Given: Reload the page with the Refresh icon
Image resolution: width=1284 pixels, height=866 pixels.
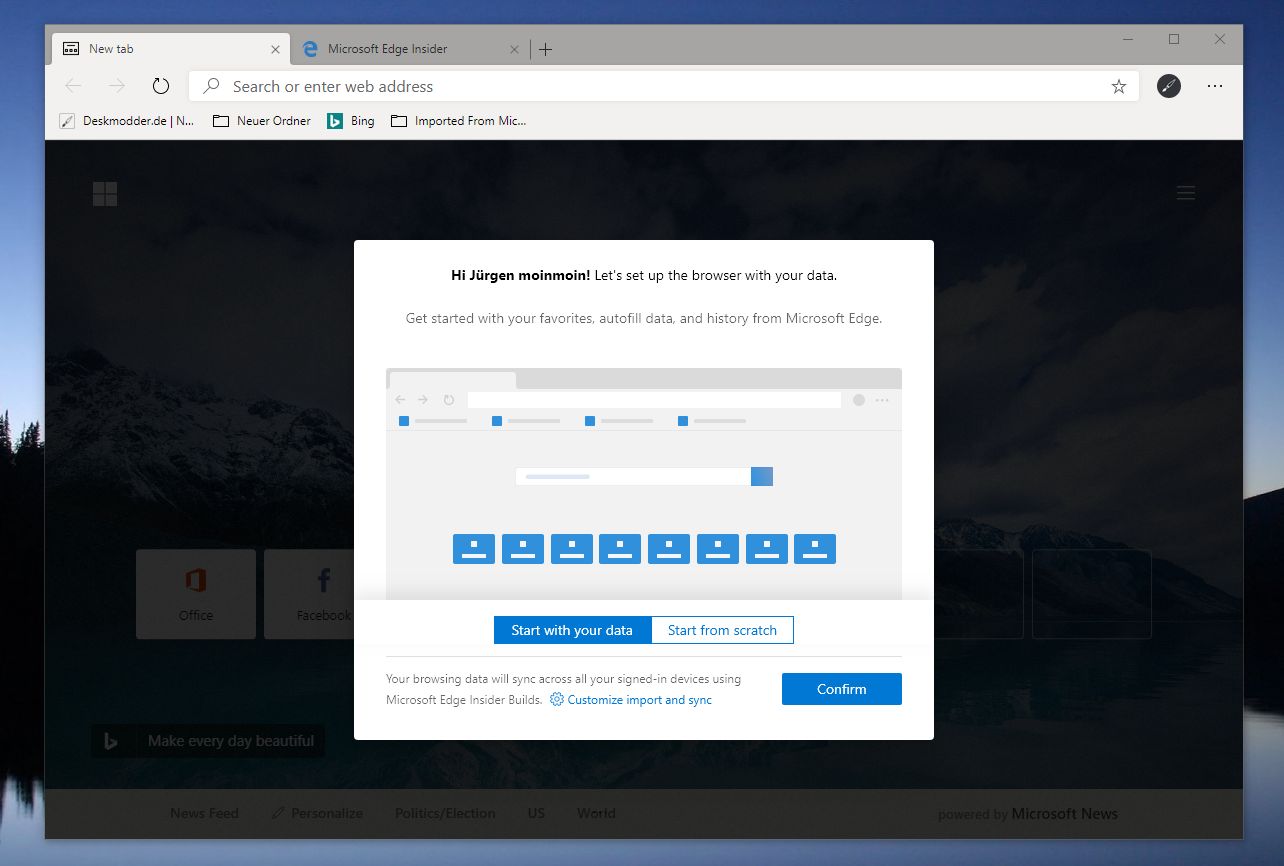Looking at the screenshot, I should pos(161,86).
